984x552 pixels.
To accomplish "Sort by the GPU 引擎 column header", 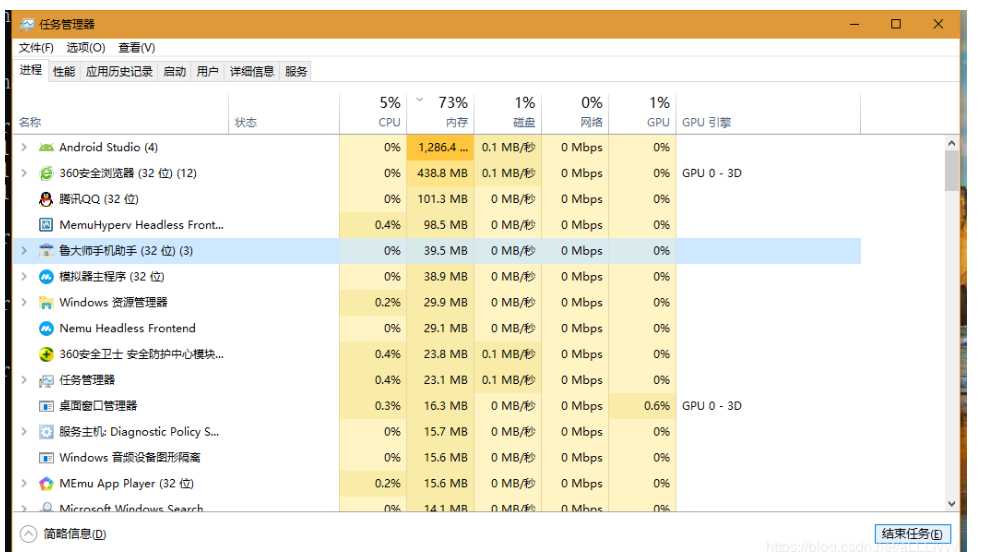I will pyautogui.click(x=768, y=113).
